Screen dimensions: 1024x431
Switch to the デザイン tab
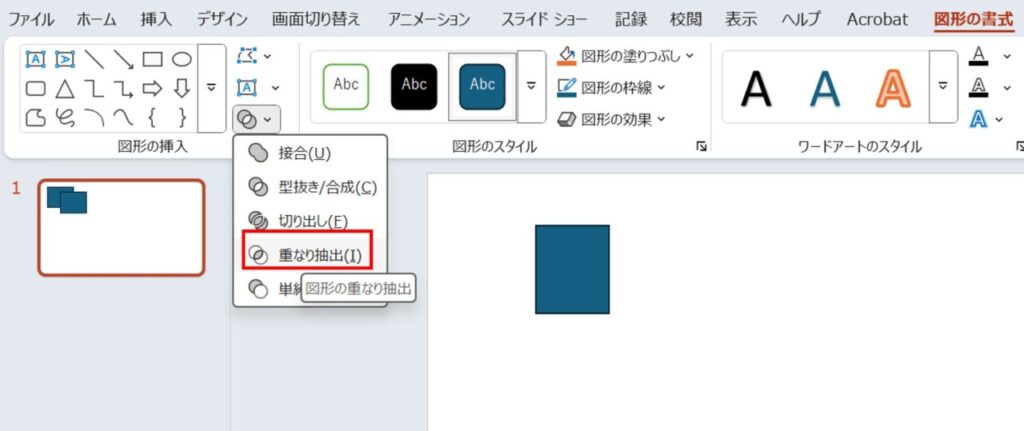tap(223, 20)
